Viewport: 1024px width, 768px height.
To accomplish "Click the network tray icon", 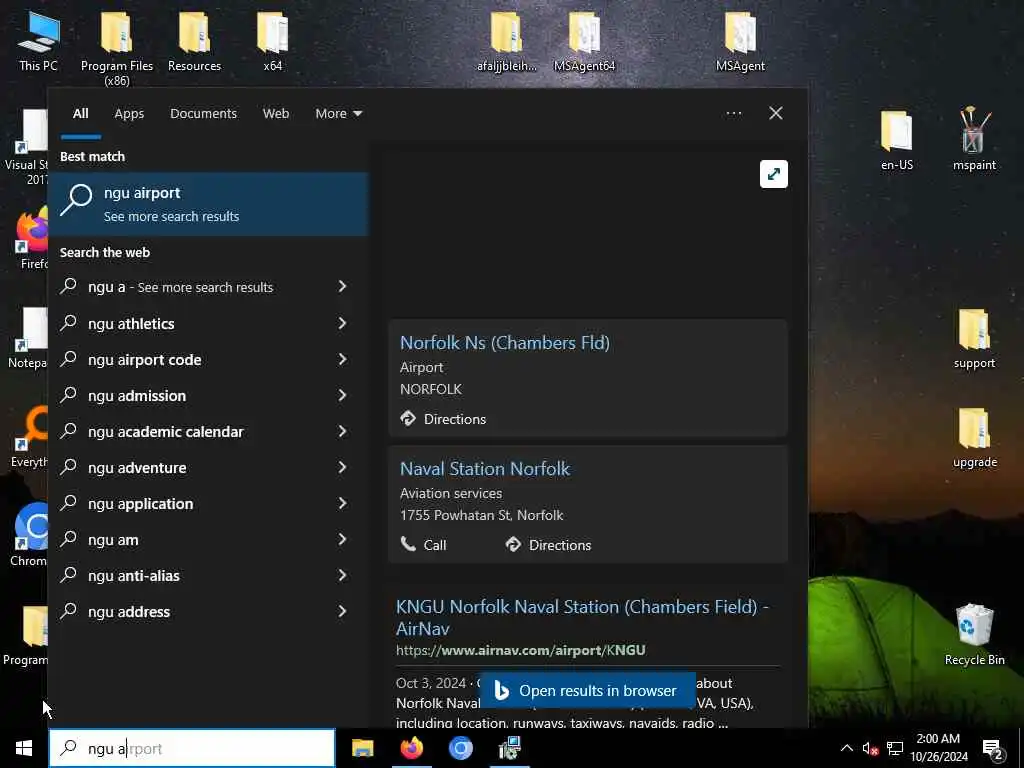I will click(x=895, y=748).
